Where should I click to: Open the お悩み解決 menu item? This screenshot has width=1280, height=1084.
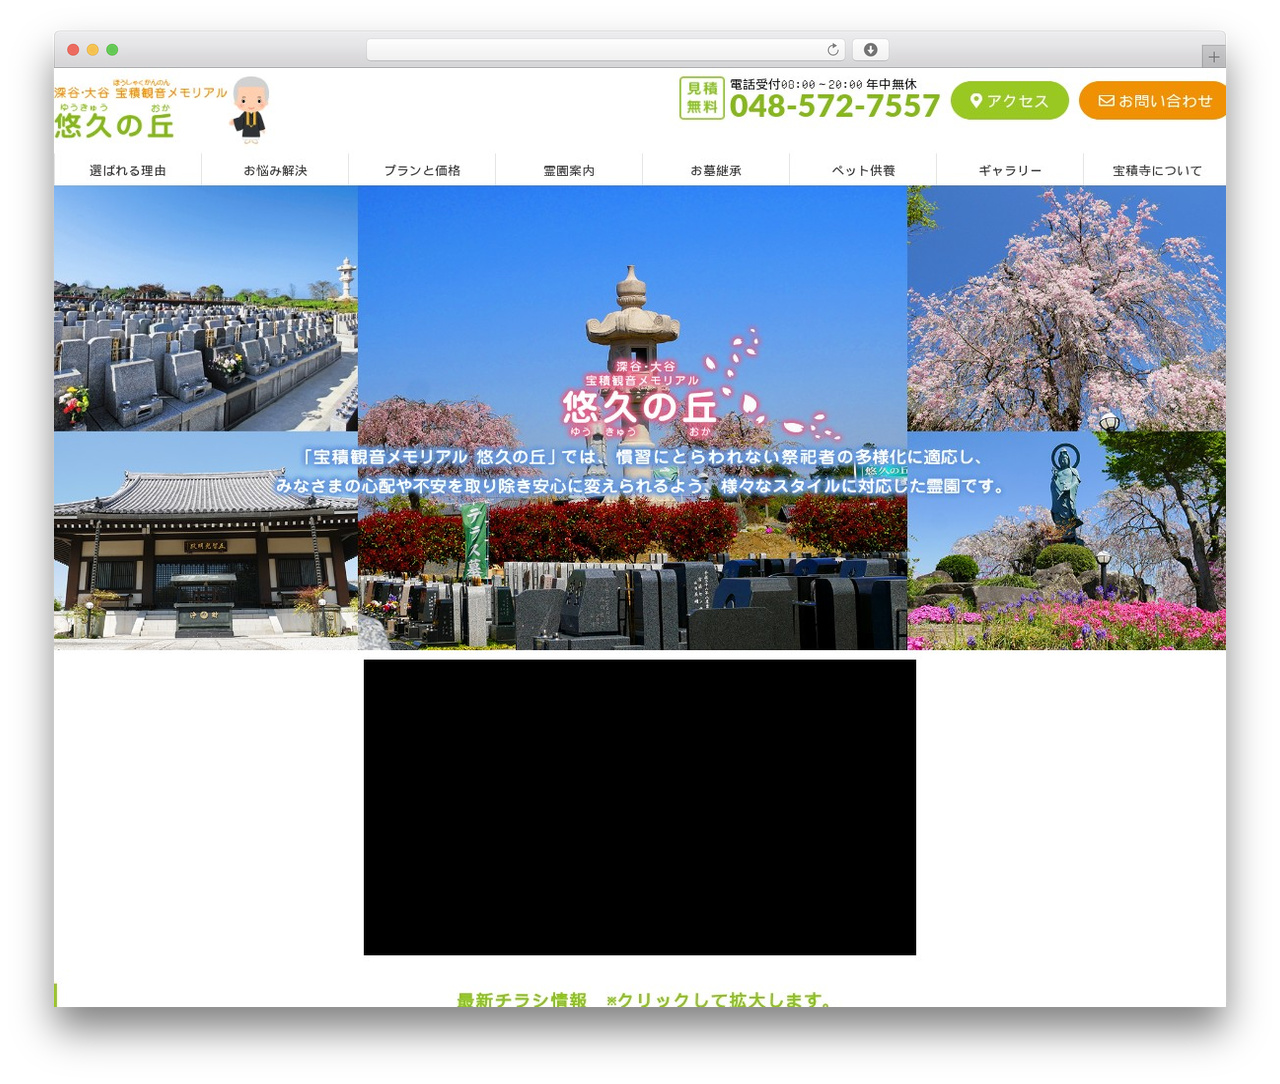click(x=275, y=170)
